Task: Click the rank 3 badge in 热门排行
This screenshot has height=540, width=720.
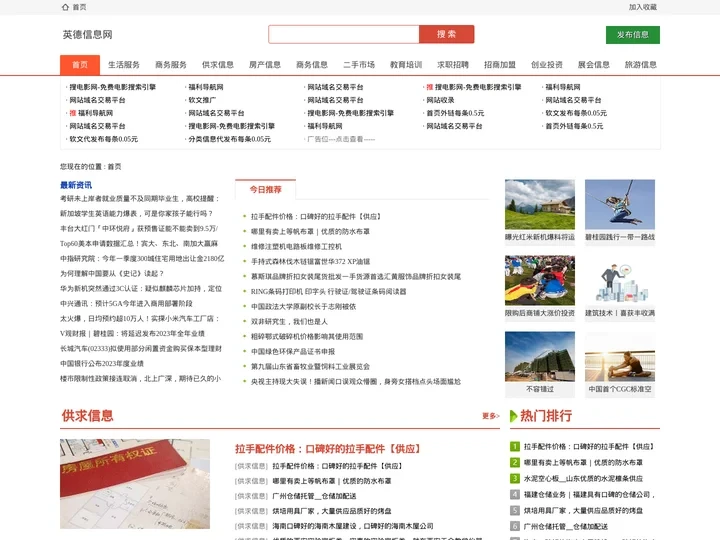Action: coord(514,478)
